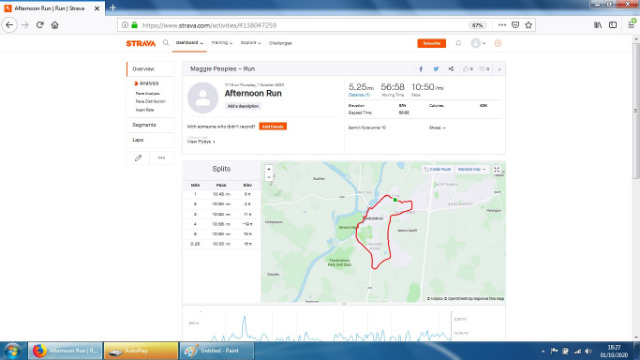The width and height of the screenshot is (640, 360).
Task: Zoom in on the map
Action: click(x=269, y=169)
